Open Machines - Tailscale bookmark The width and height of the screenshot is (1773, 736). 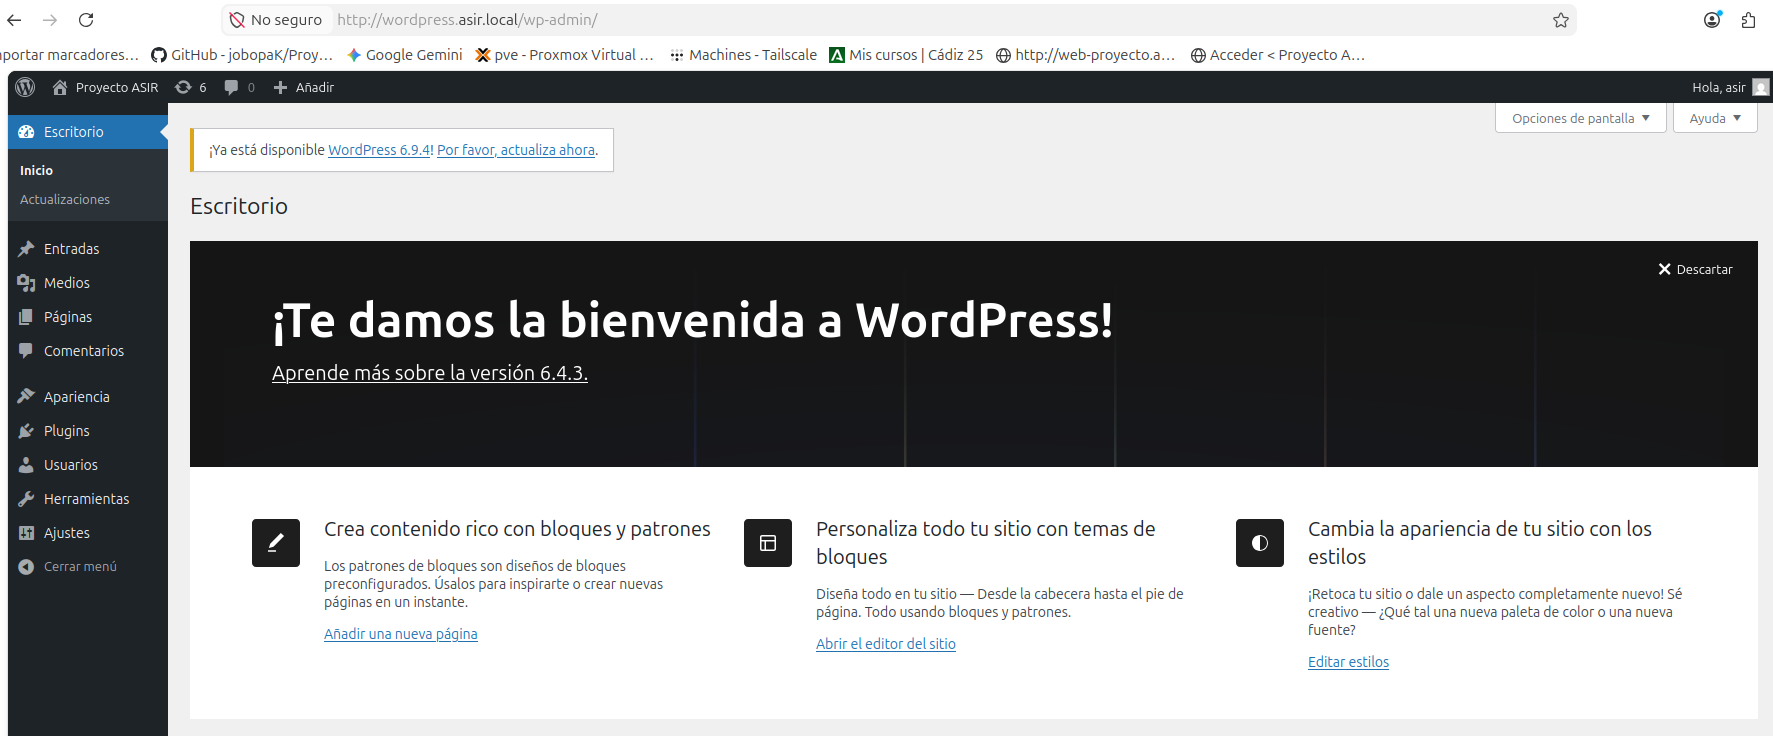743,55
